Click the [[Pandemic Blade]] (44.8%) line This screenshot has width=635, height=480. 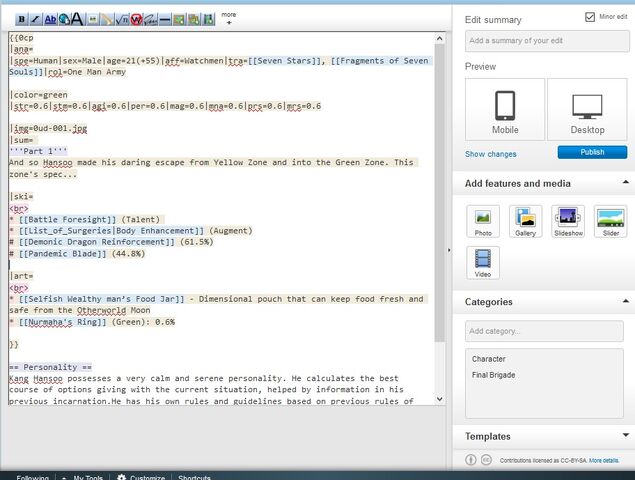77,254
